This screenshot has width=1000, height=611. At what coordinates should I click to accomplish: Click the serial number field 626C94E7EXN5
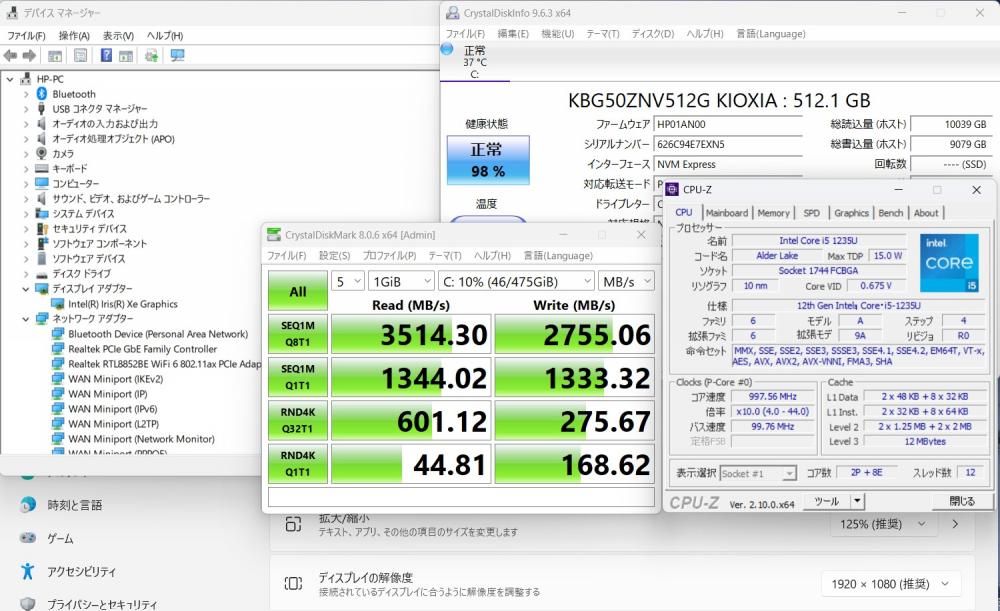728,145
